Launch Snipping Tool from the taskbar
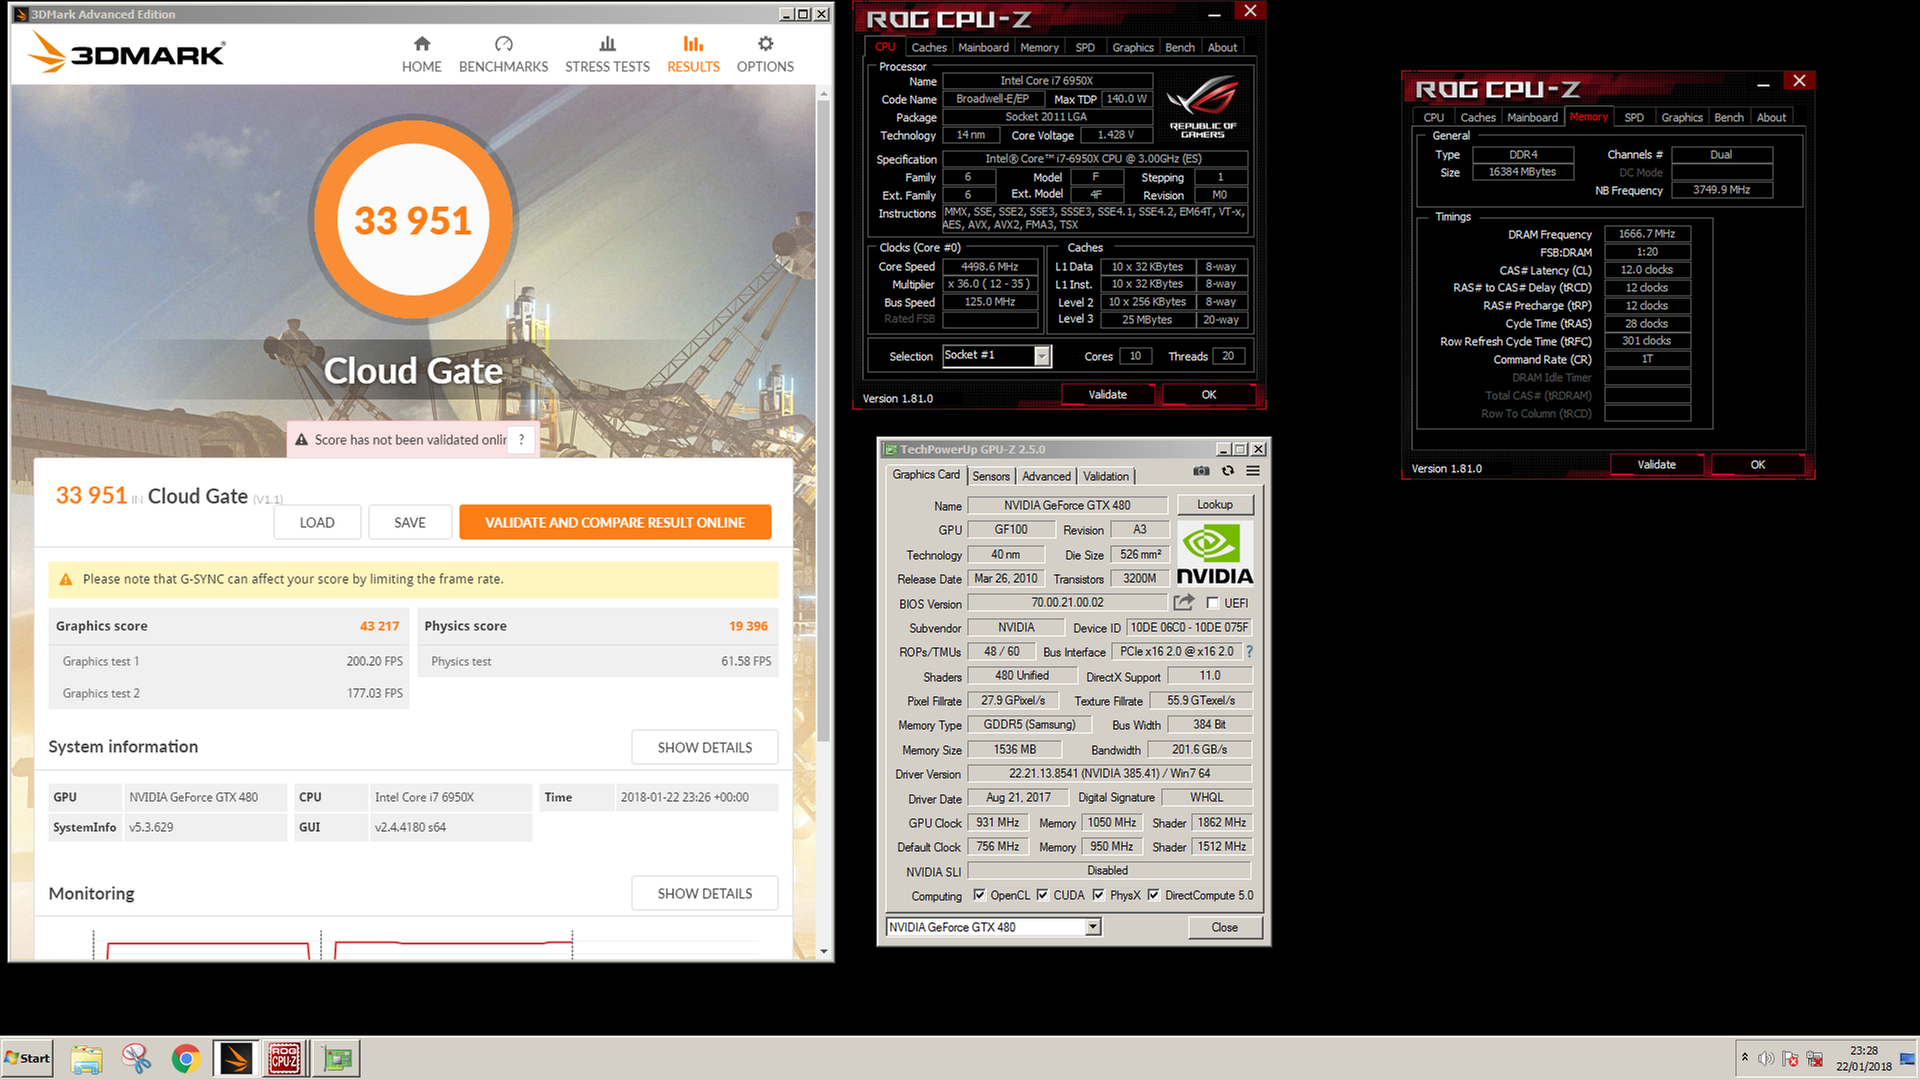1920x1080 pixels. click(x=136, y=1058)
